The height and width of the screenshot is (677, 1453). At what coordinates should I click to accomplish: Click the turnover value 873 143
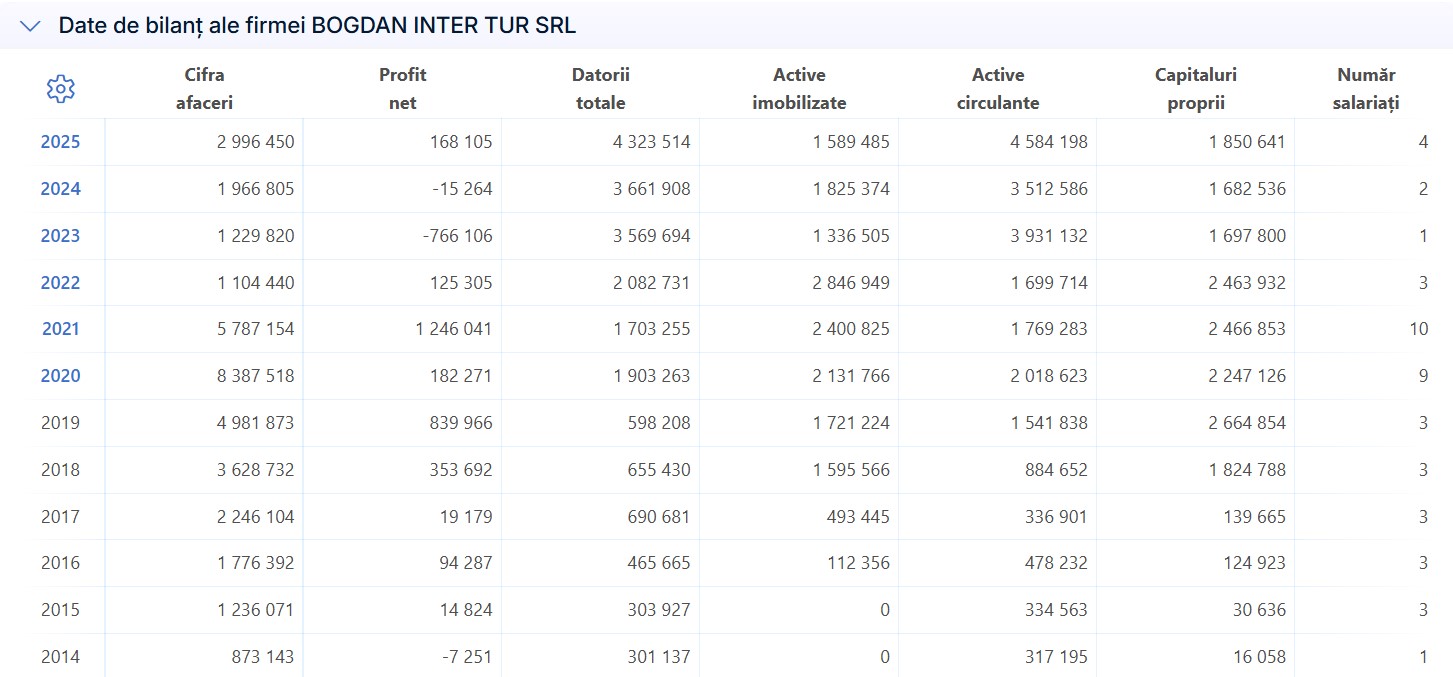(x=262, y=657)
